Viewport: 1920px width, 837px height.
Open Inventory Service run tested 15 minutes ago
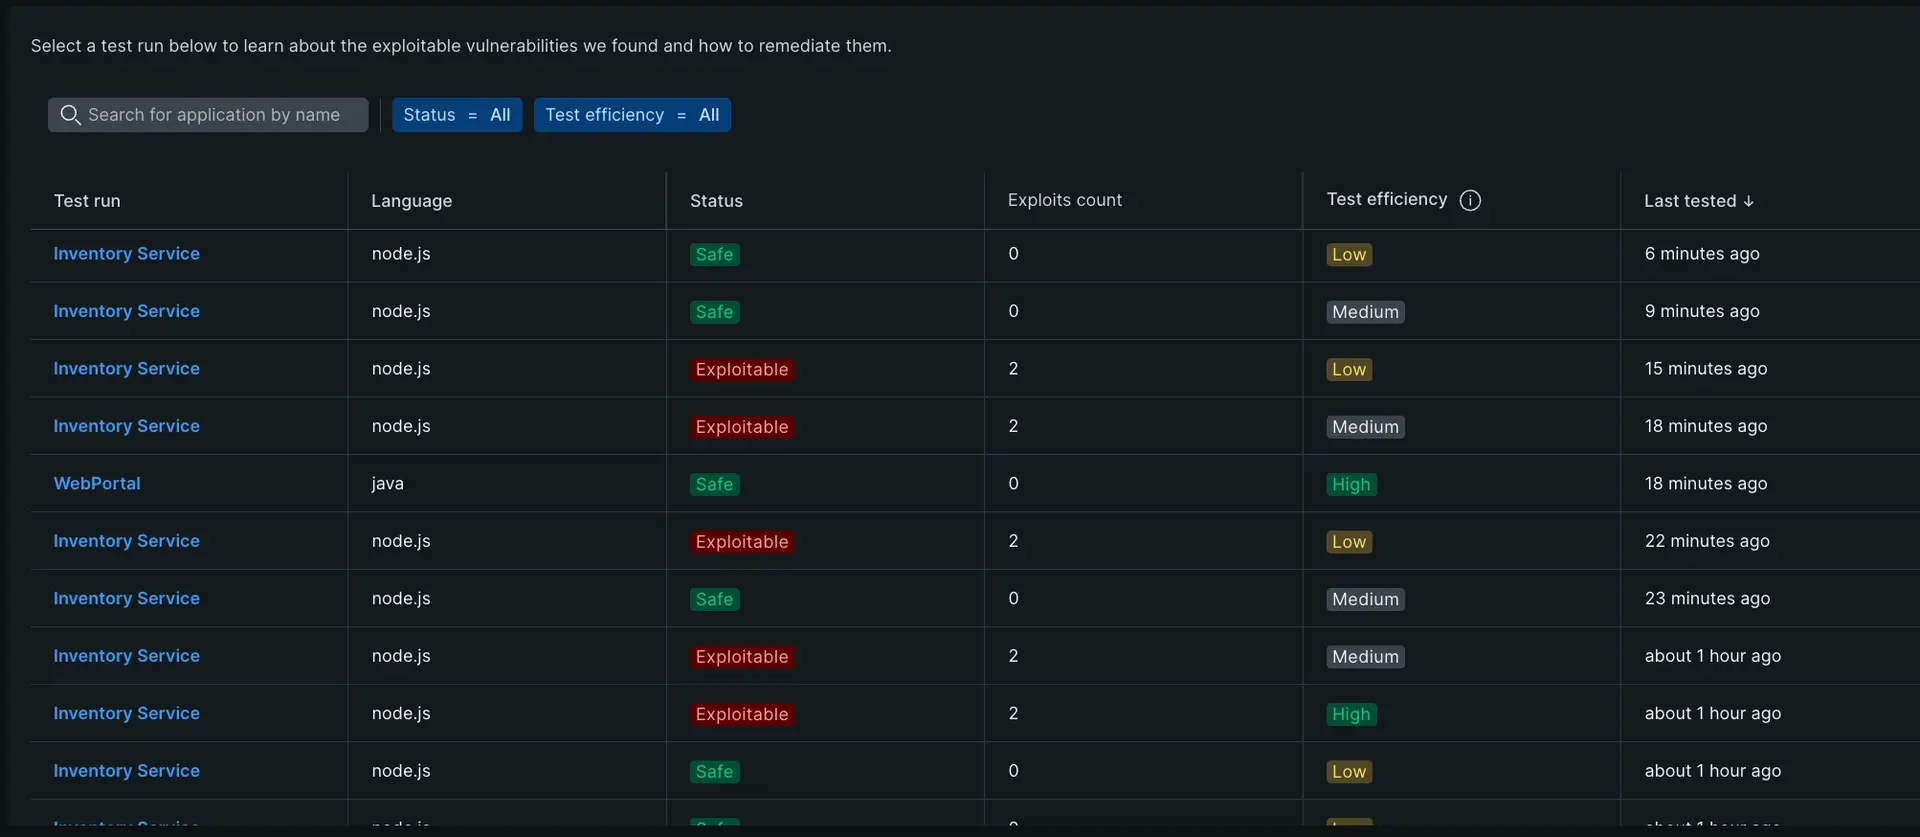[126, 369]
